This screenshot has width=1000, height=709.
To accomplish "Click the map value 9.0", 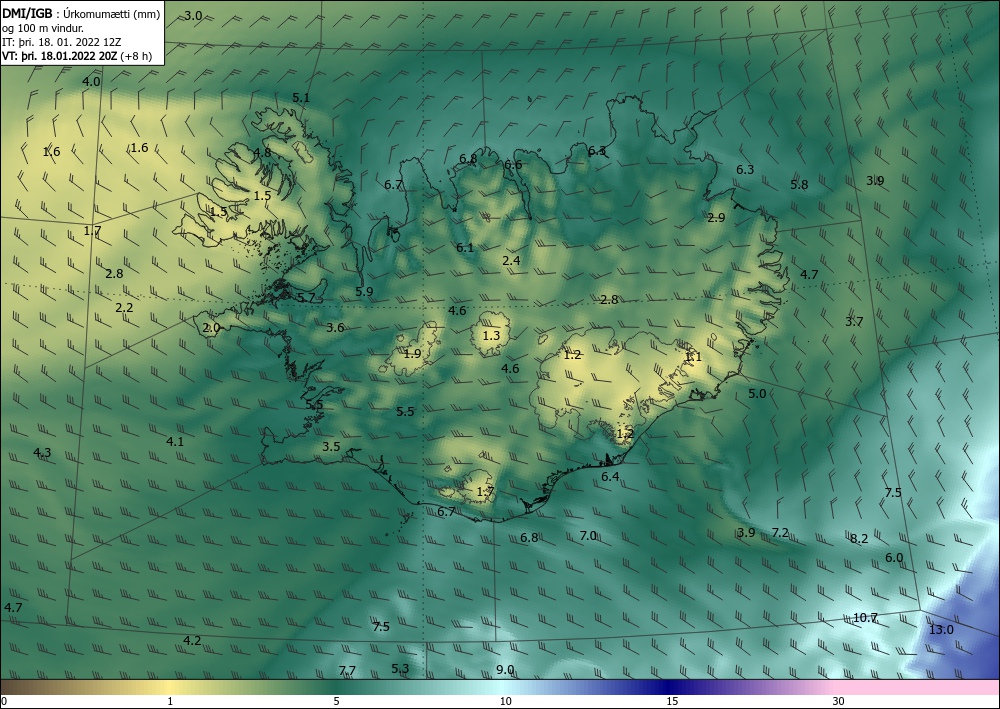I will click(x=505, y=670).
